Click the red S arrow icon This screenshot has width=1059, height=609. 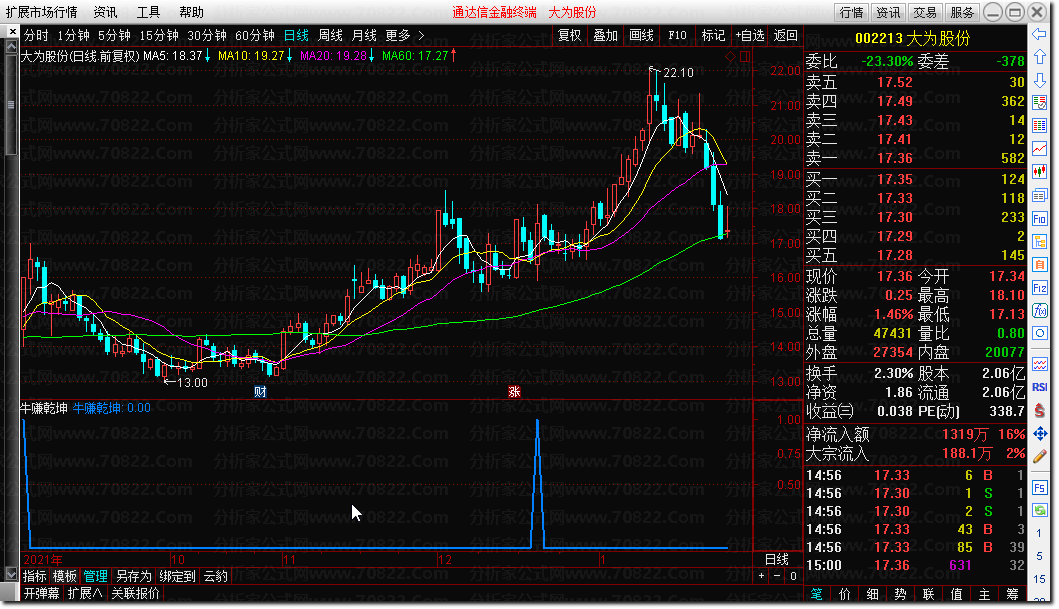(x=1039, y=410)
